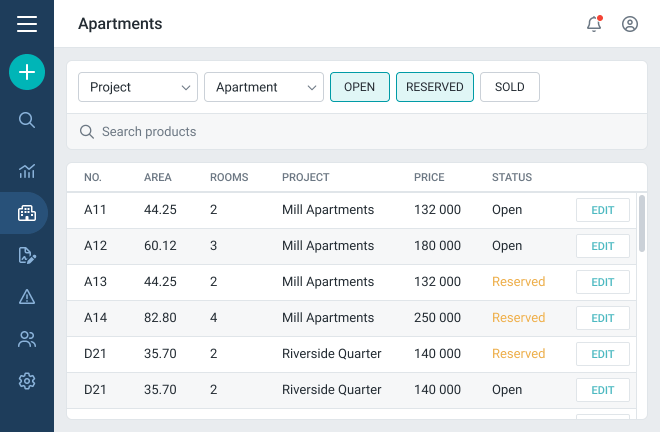Edit apartment A11
Image resolution: width=660 pixels, height=432 pixels.
[603, 210]
